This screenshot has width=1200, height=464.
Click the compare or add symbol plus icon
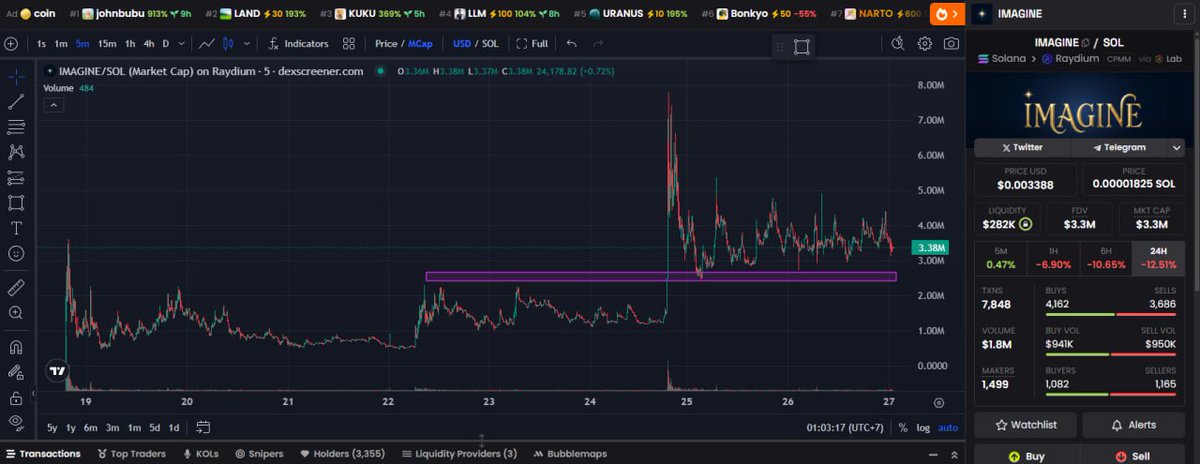coord(11,44)
